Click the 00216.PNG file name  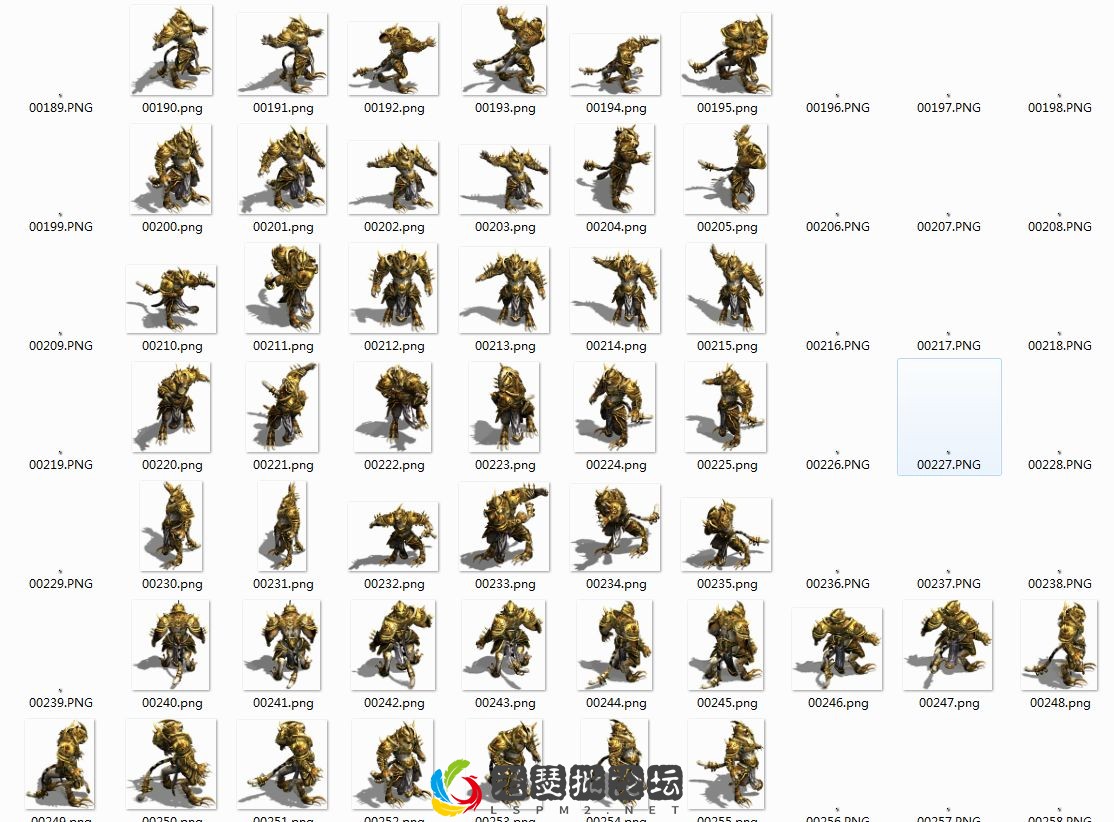coord(838,346)
